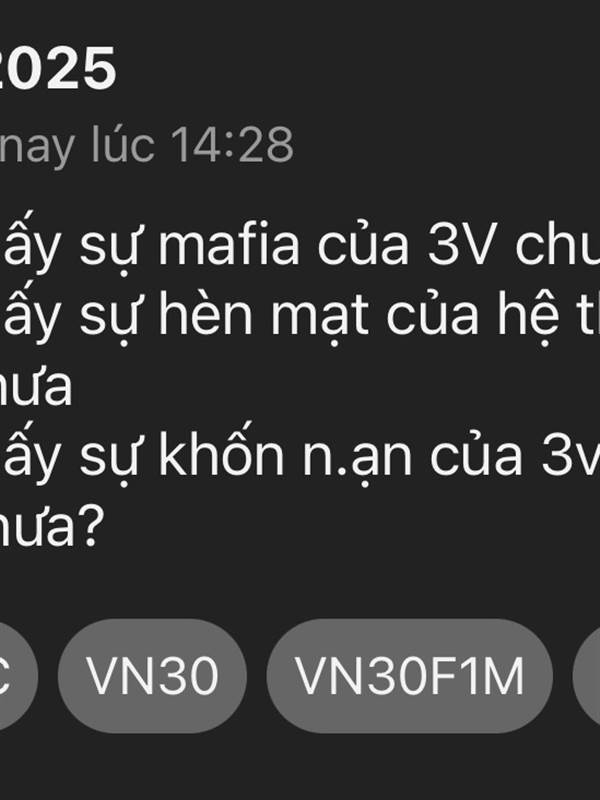Tap the phrase khốn n.ạn
Screen dimensions: 600x800
[x=285, y=456]
